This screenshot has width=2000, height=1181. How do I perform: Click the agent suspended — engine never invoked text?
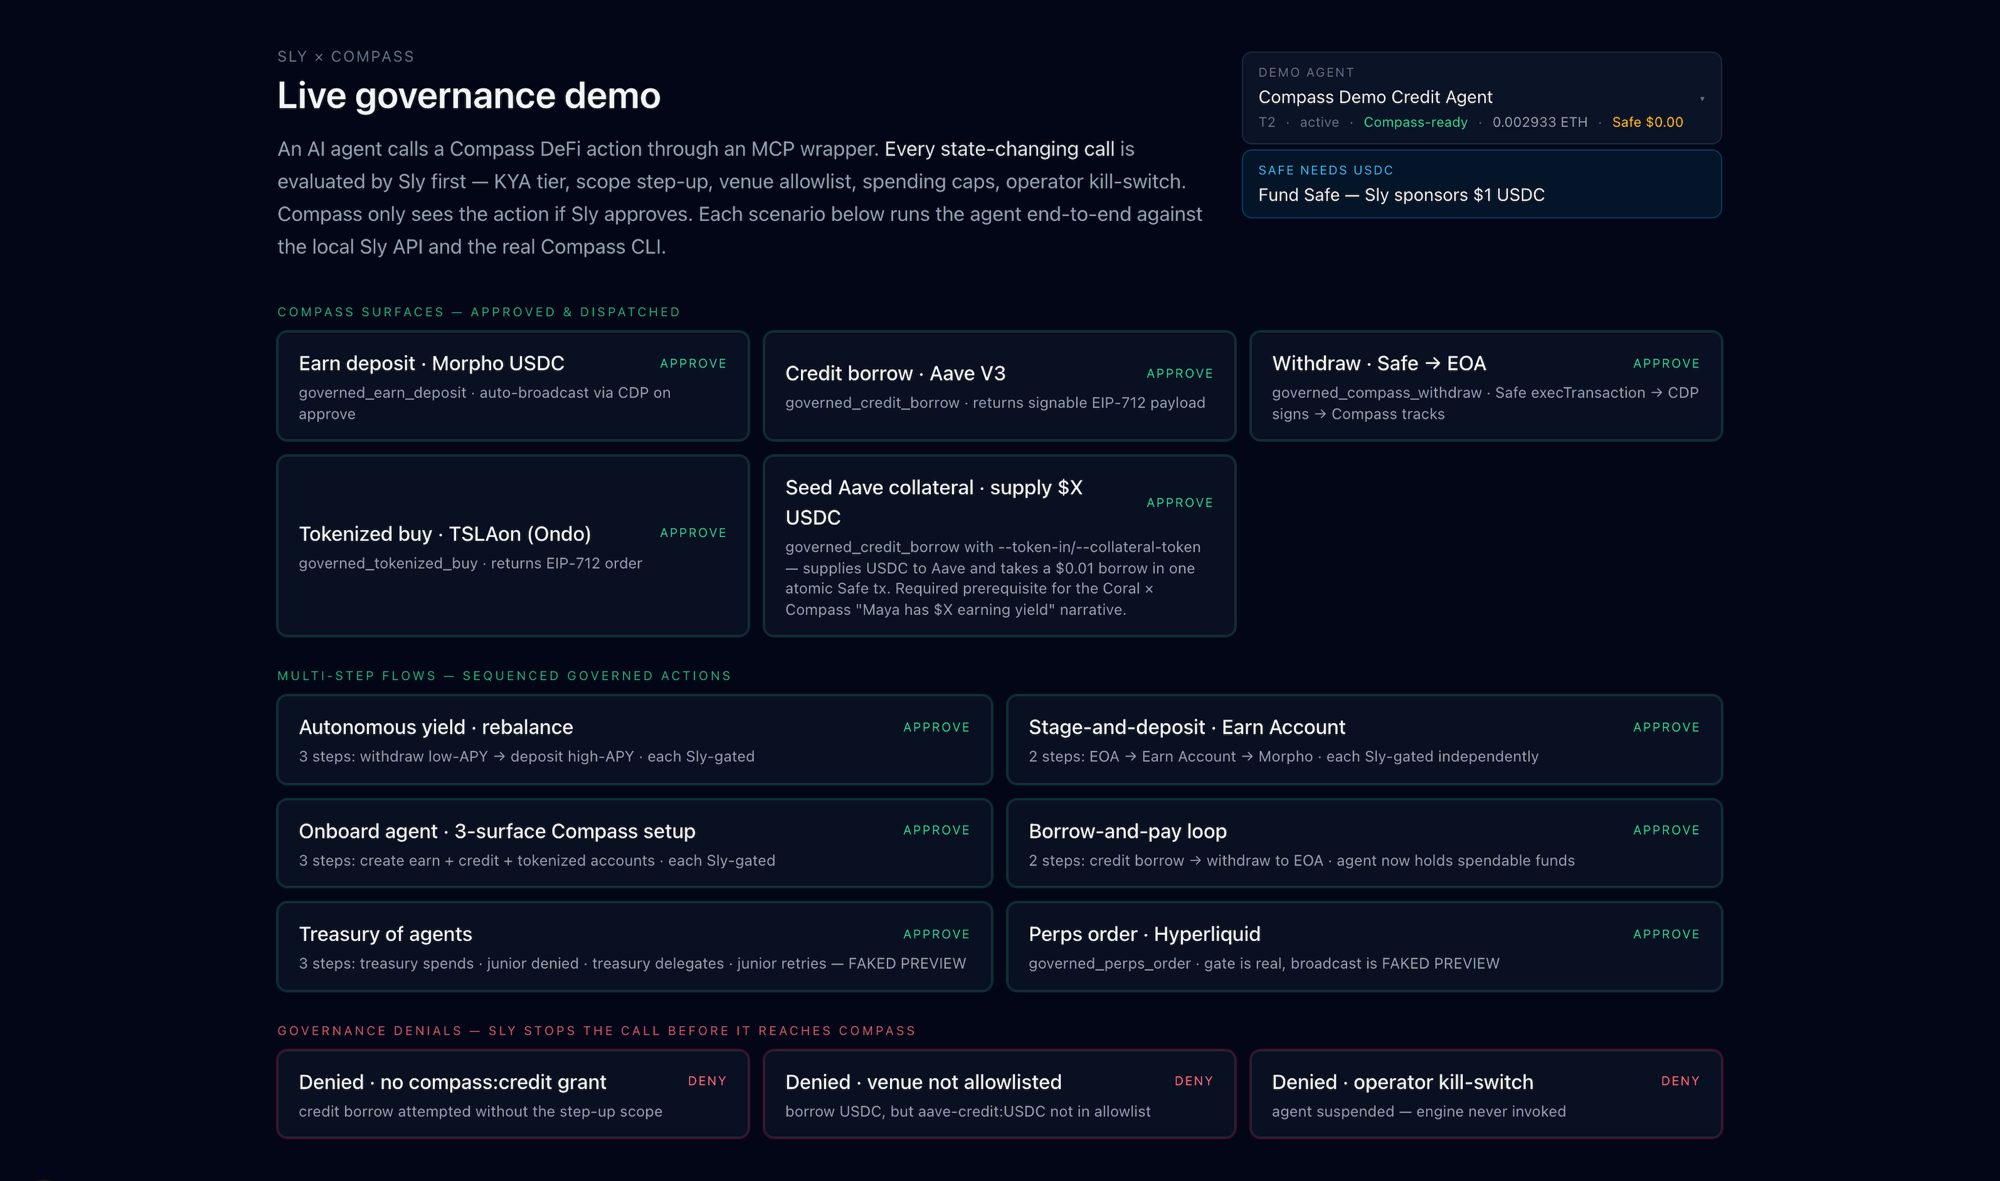coord(1419,1112)
